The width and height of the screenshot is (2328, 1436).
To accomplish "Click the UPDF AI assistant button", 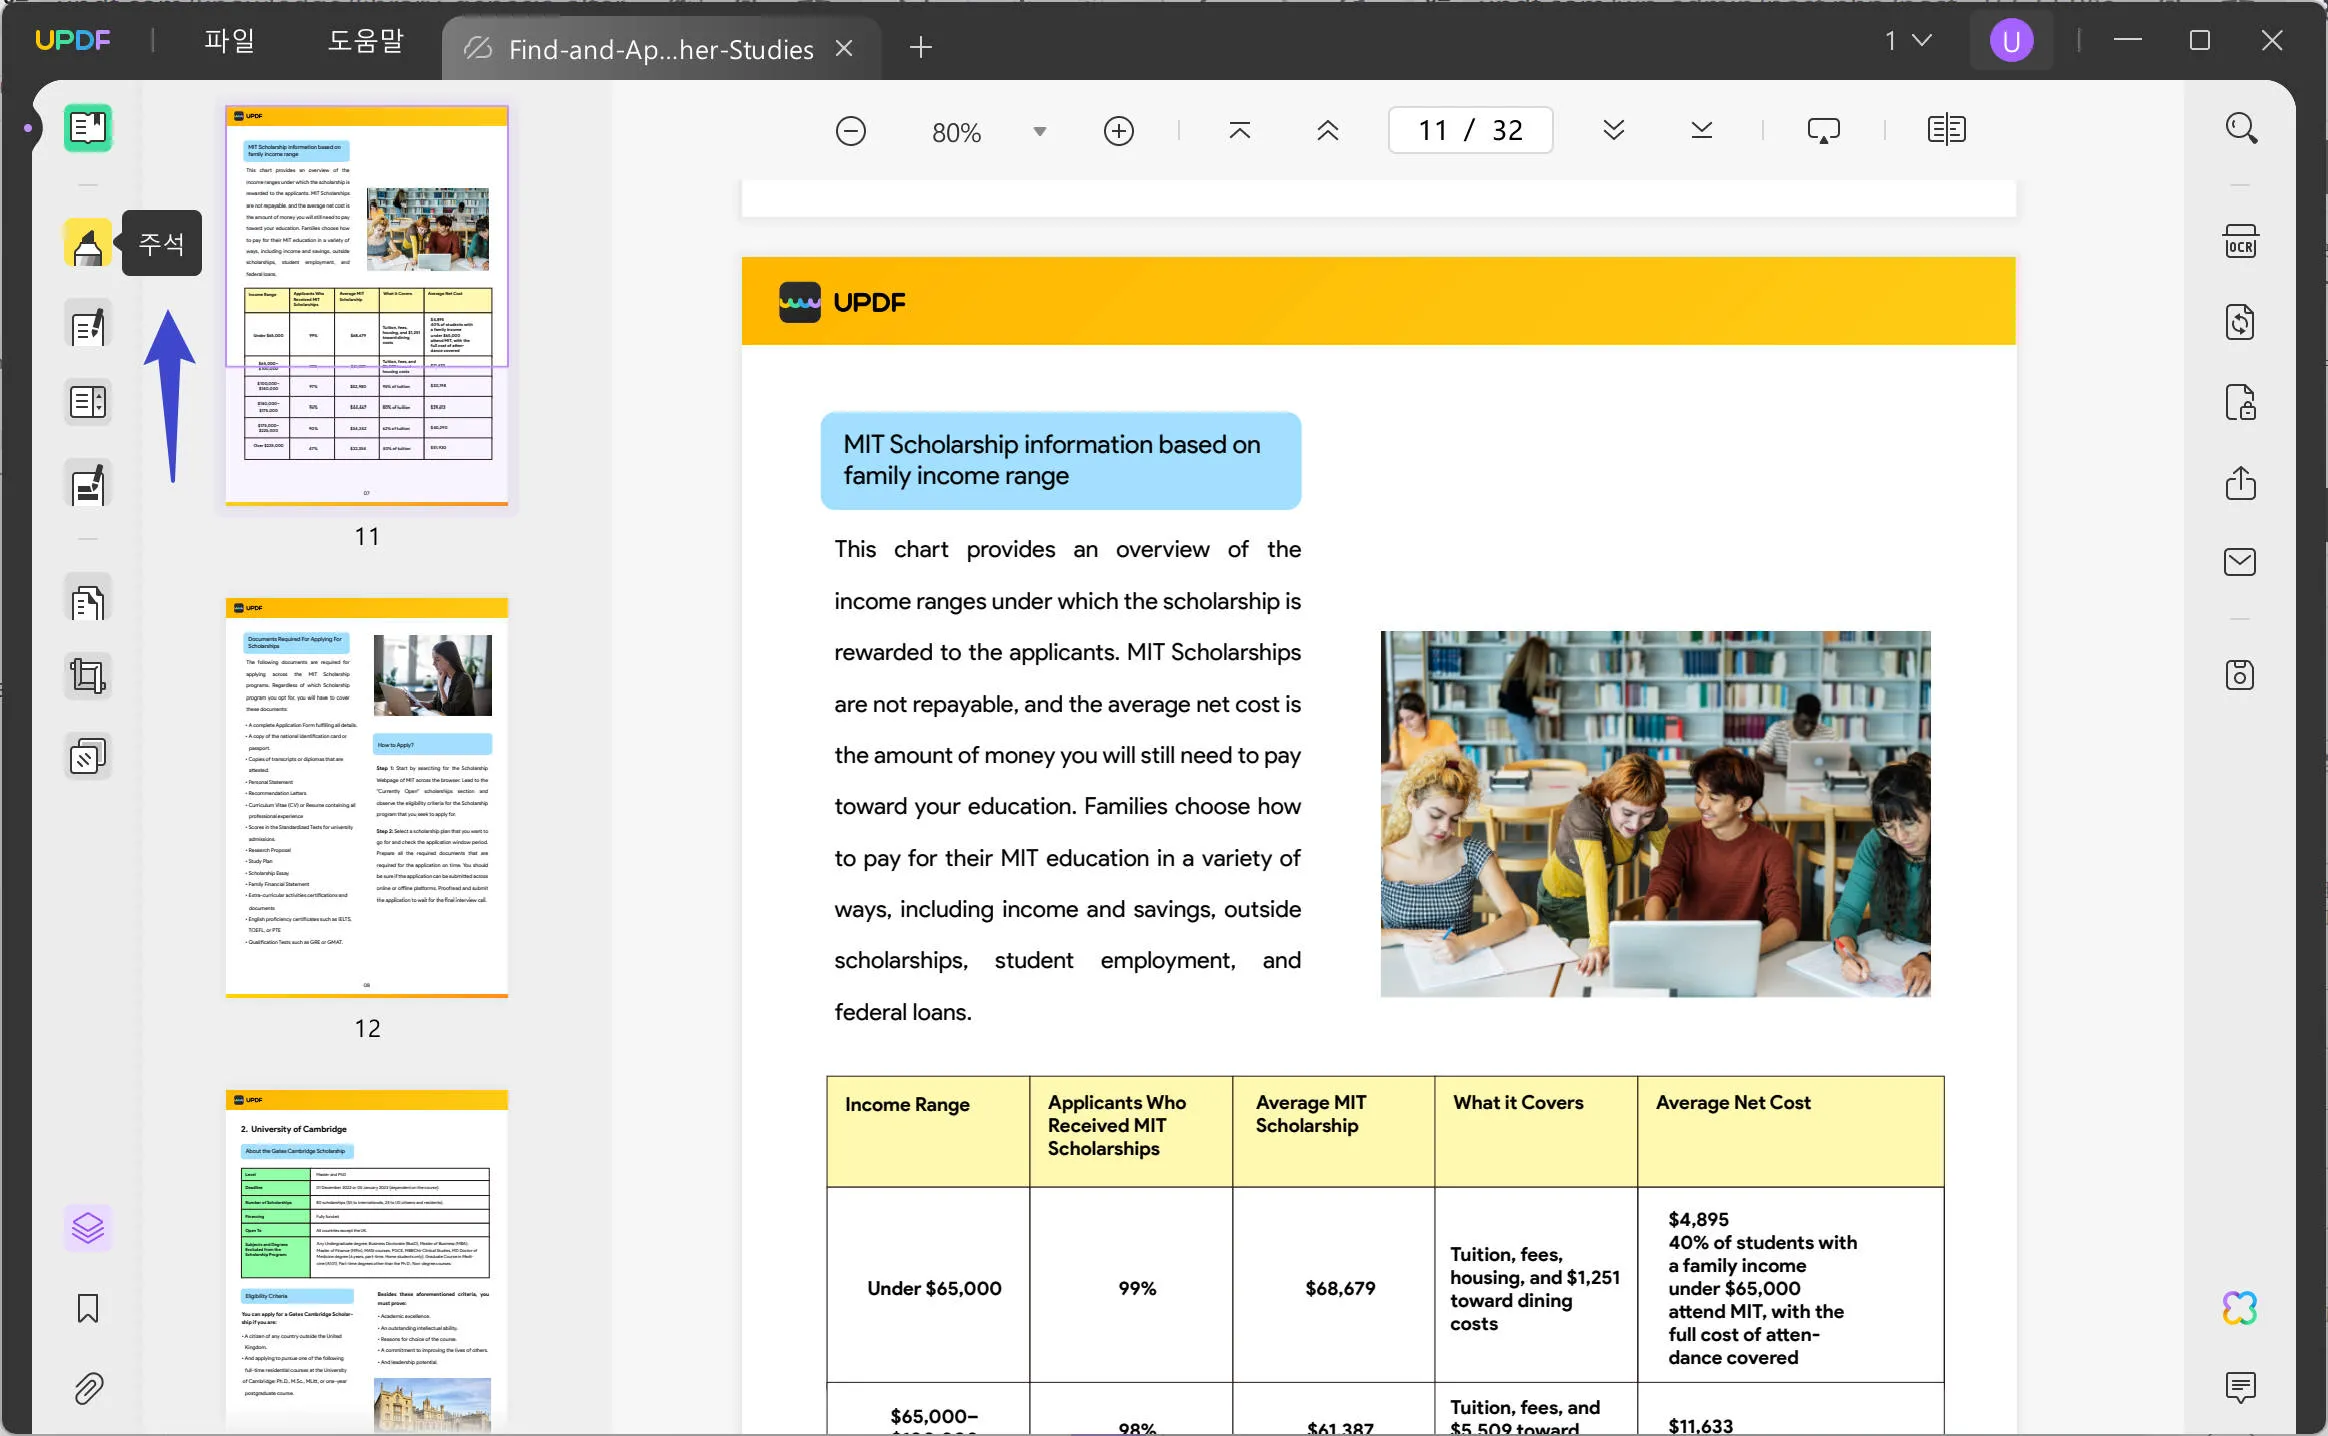I will [x=2242, y=1308].
